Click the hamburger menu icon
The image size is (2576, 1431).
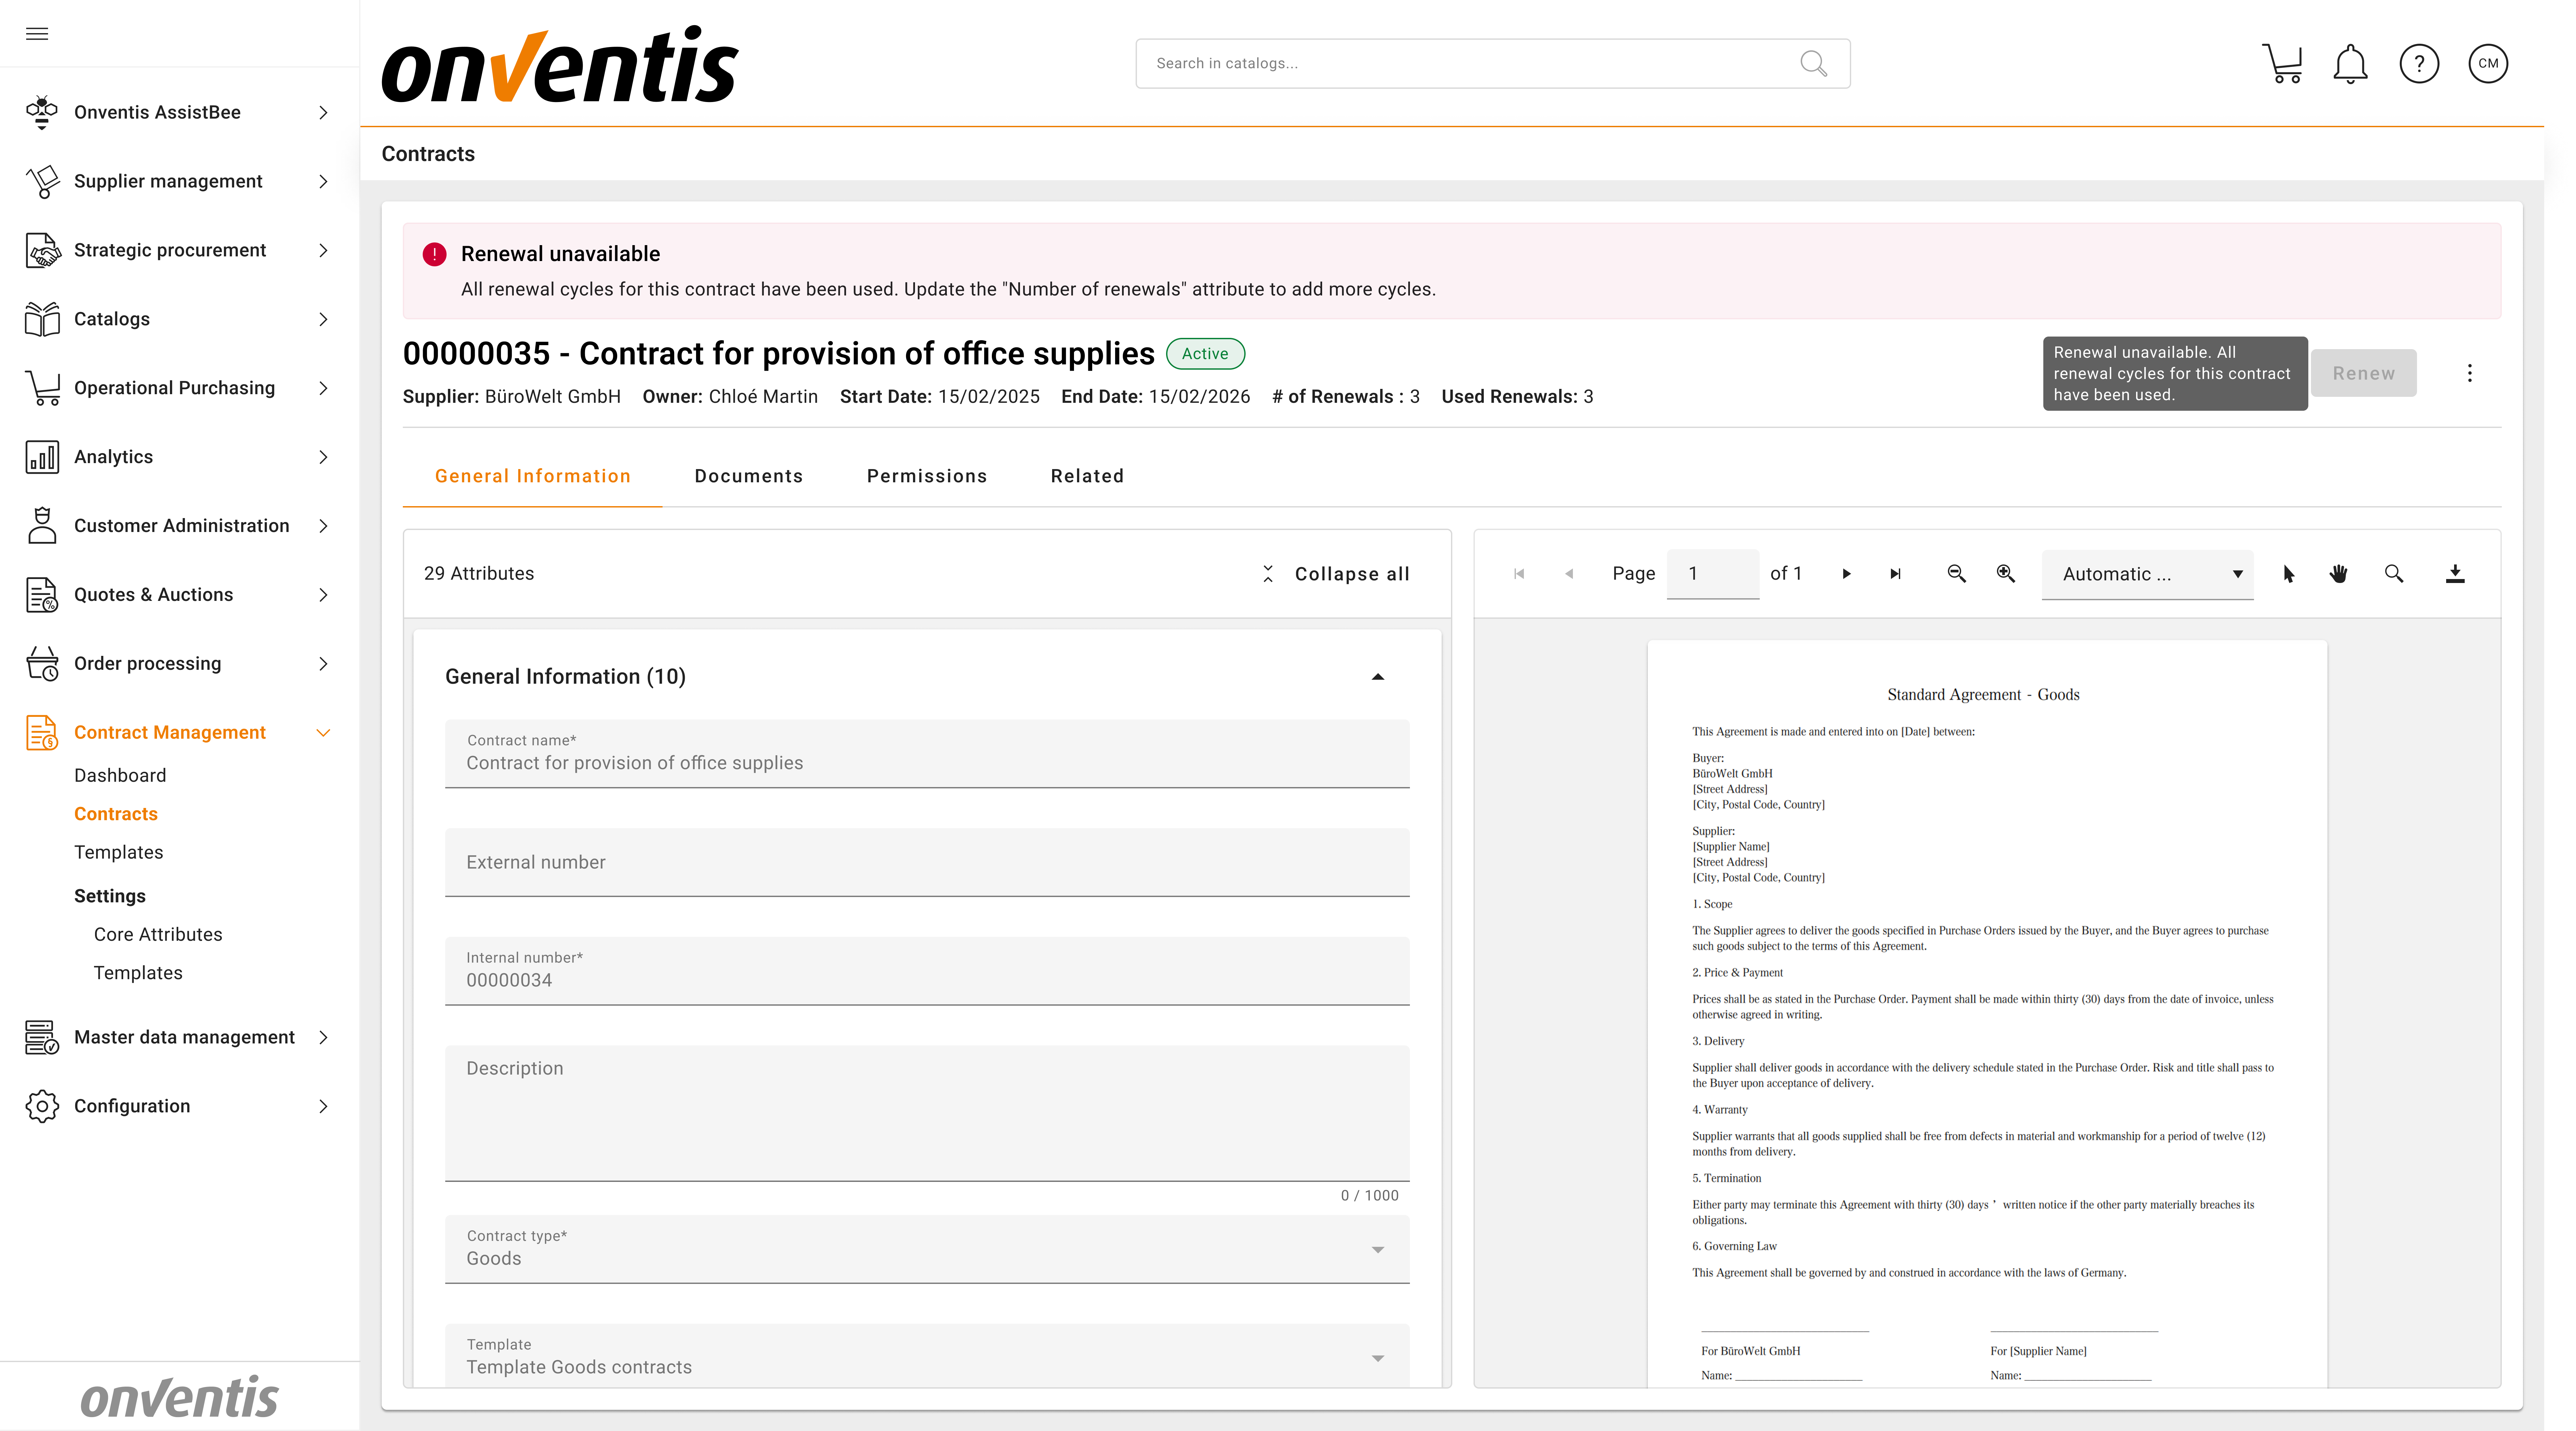coord(37,34)
